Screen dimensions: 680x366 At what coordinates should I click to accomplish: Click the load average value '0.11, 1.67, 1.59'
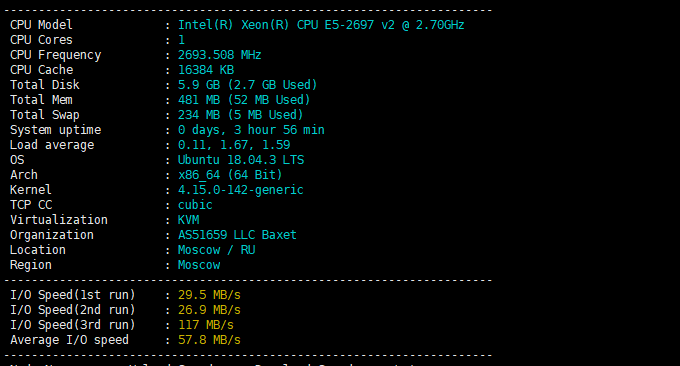234,145
